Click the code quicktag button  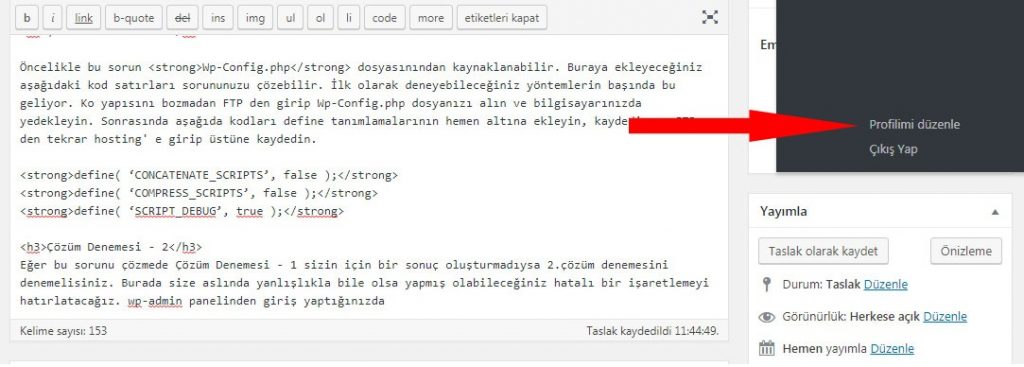385,18
